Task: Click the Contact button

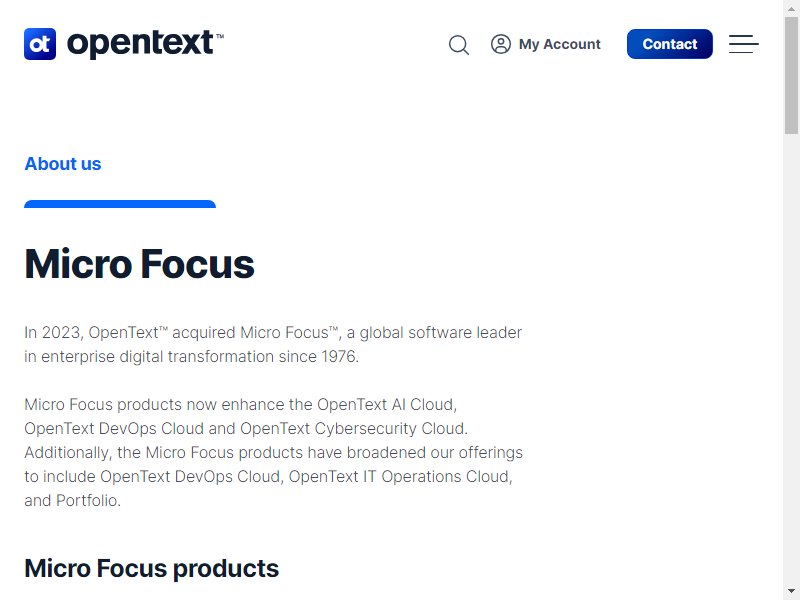Action: pos(669,44)
